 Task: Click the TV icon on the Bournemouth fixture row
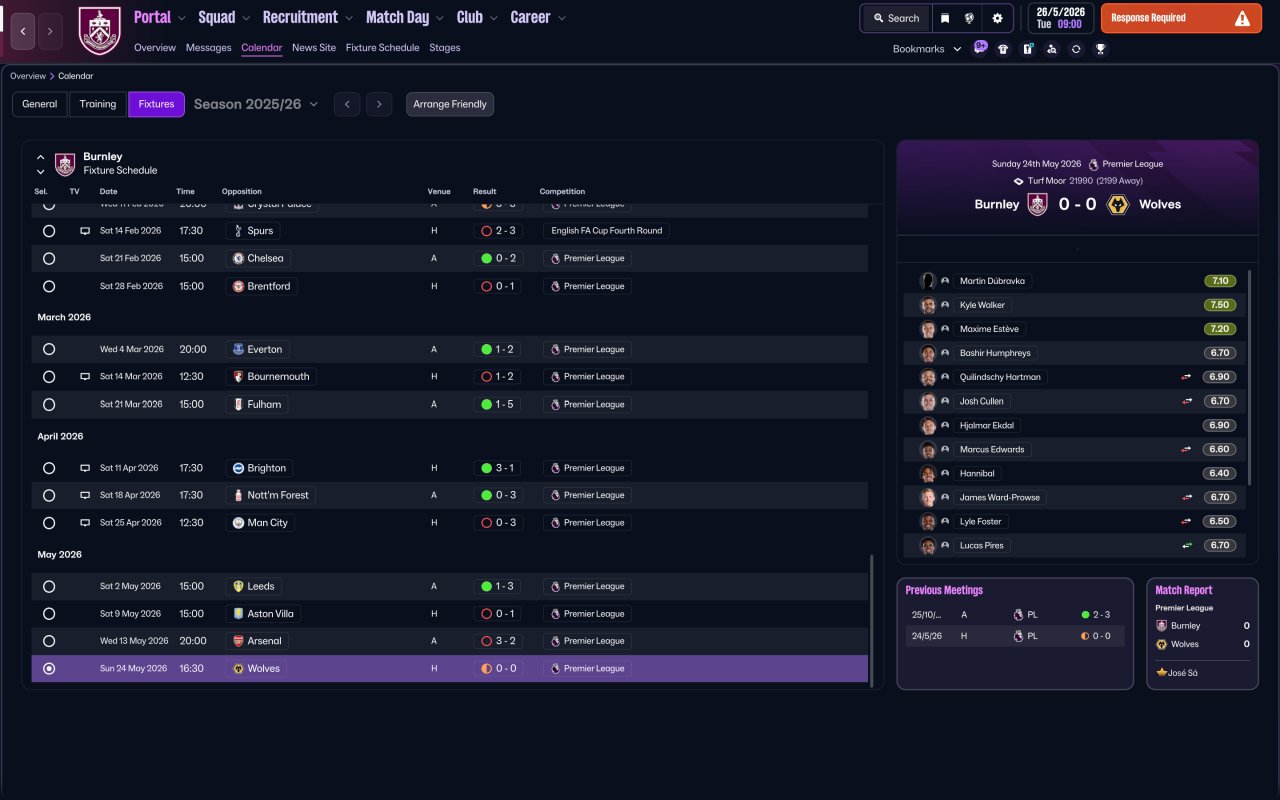[85, 377]
